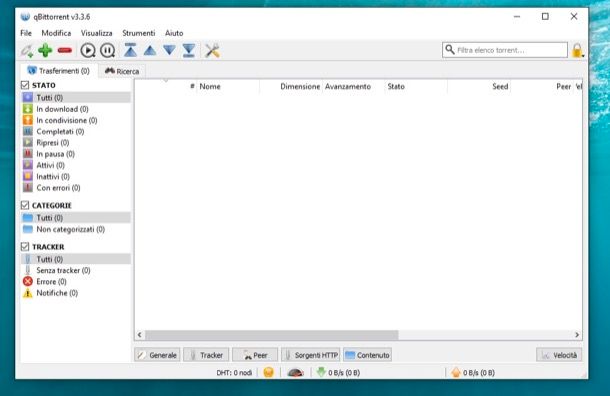Screen dimensions: 610x396
Task: Click the red minus delete torrent icon
Action: pyautogui.click(x=65, y=51)
